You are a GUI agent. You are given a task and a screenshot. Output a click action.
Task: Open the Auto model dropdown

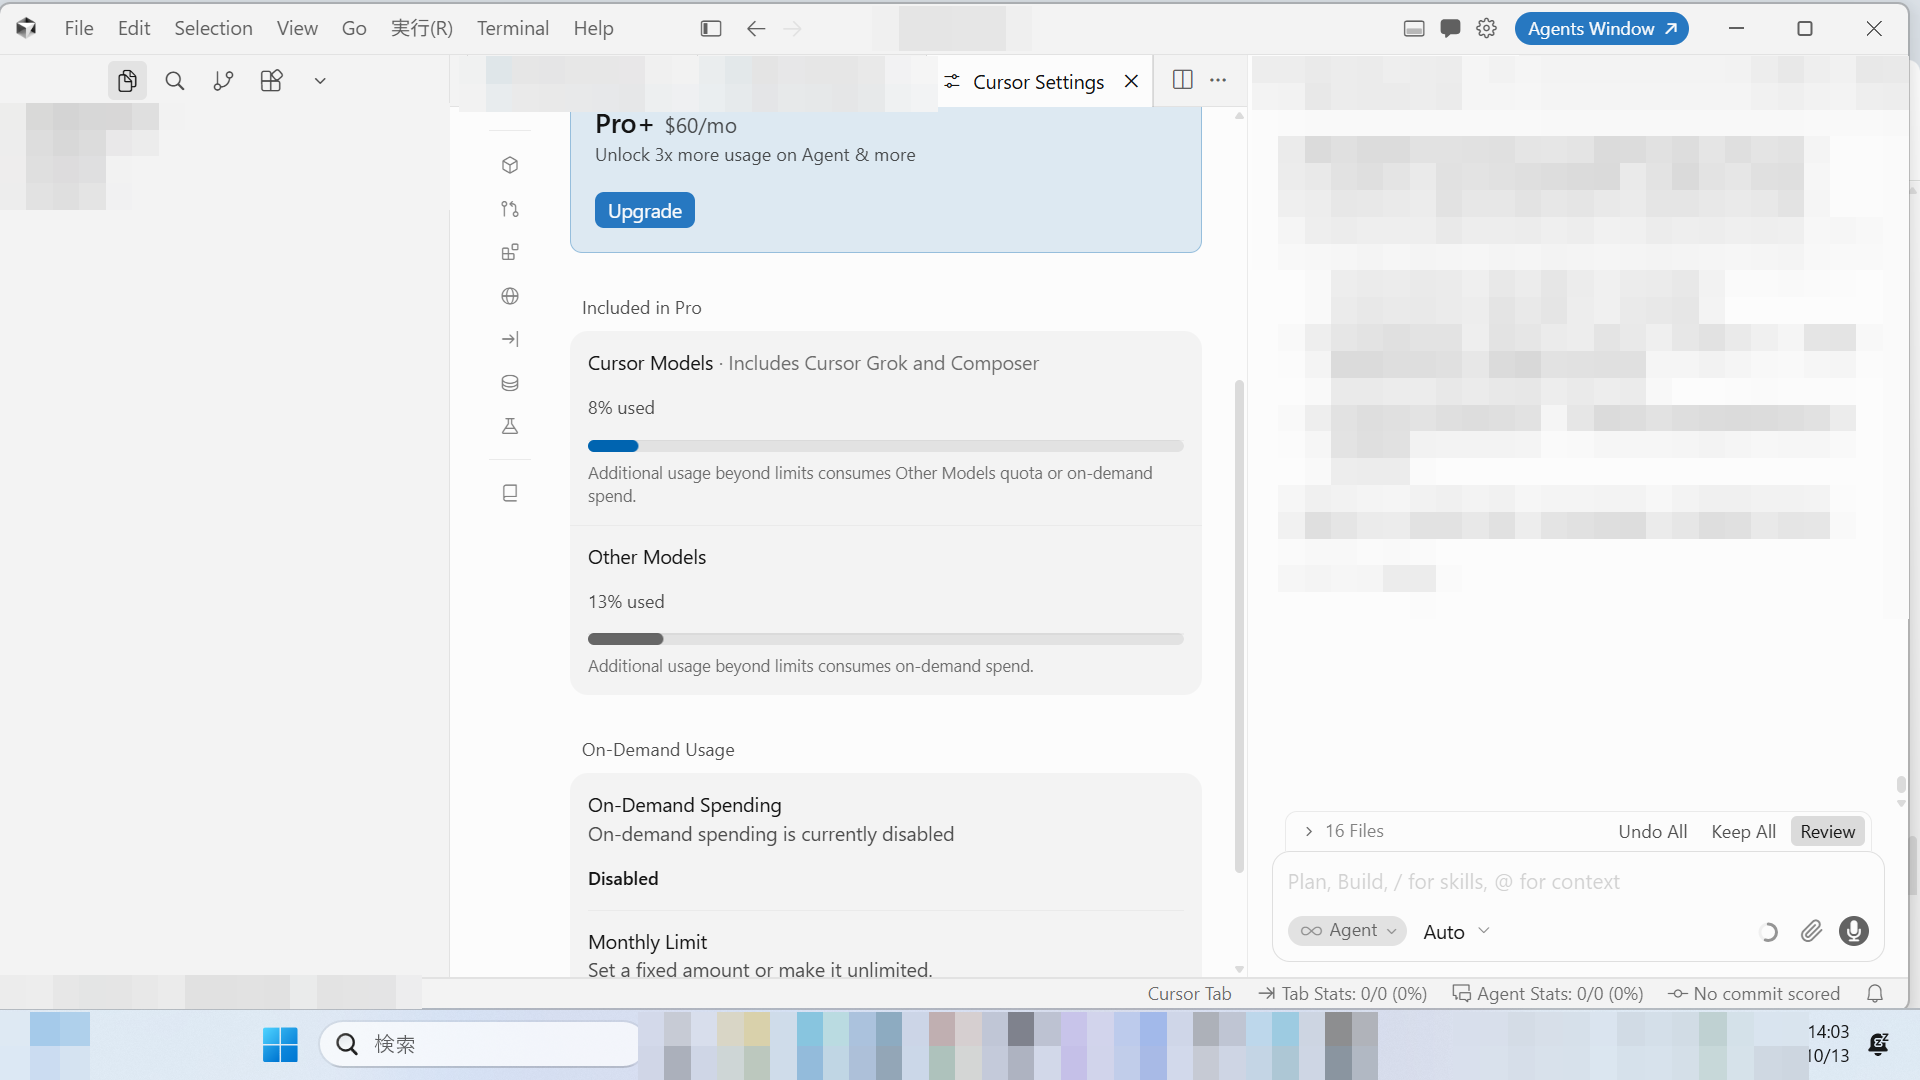point(1456,932)
